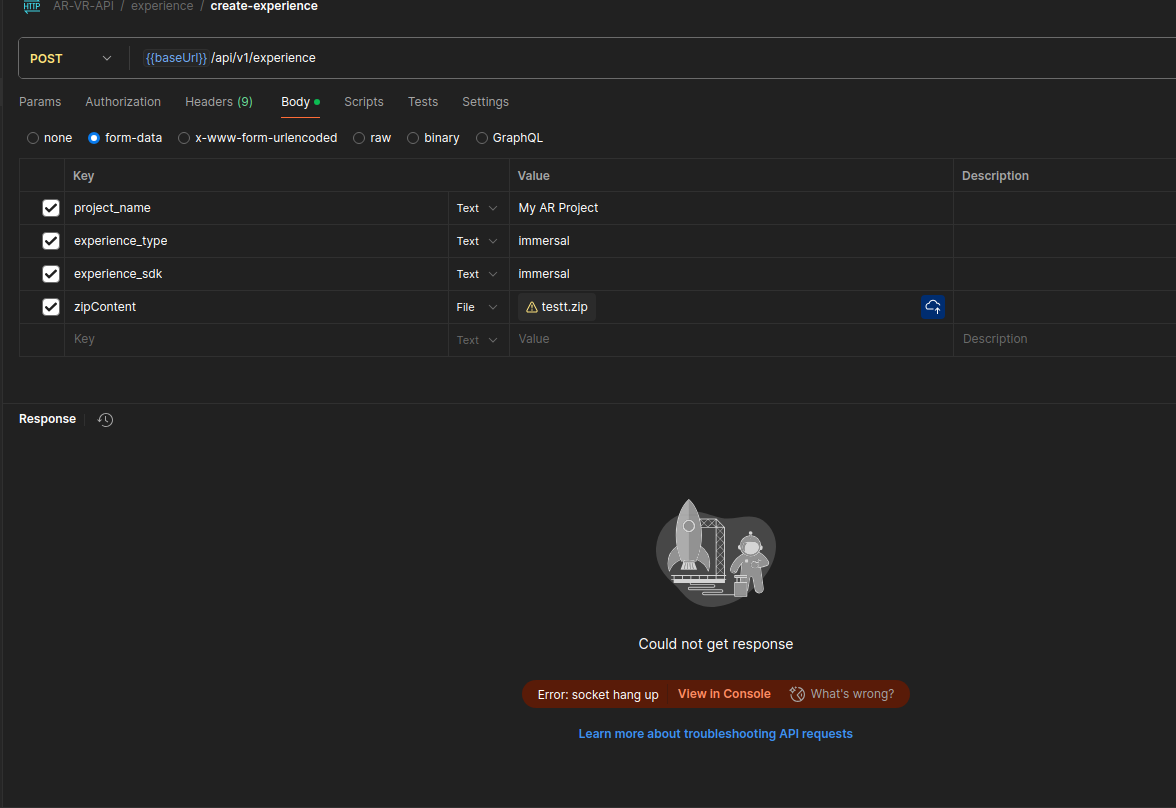1176x808 pixels.
Task: Choose the x-www-form-urlencoded body option
Action: tap(184, 138)
